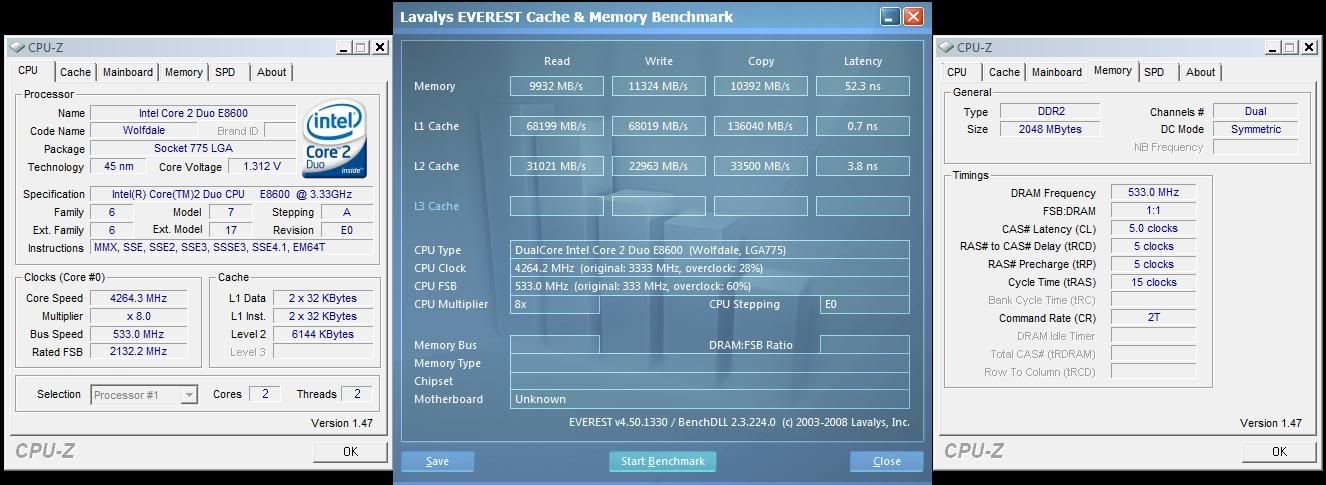Click the CPU-Z title bar icon in left window

tap(19, 47)
